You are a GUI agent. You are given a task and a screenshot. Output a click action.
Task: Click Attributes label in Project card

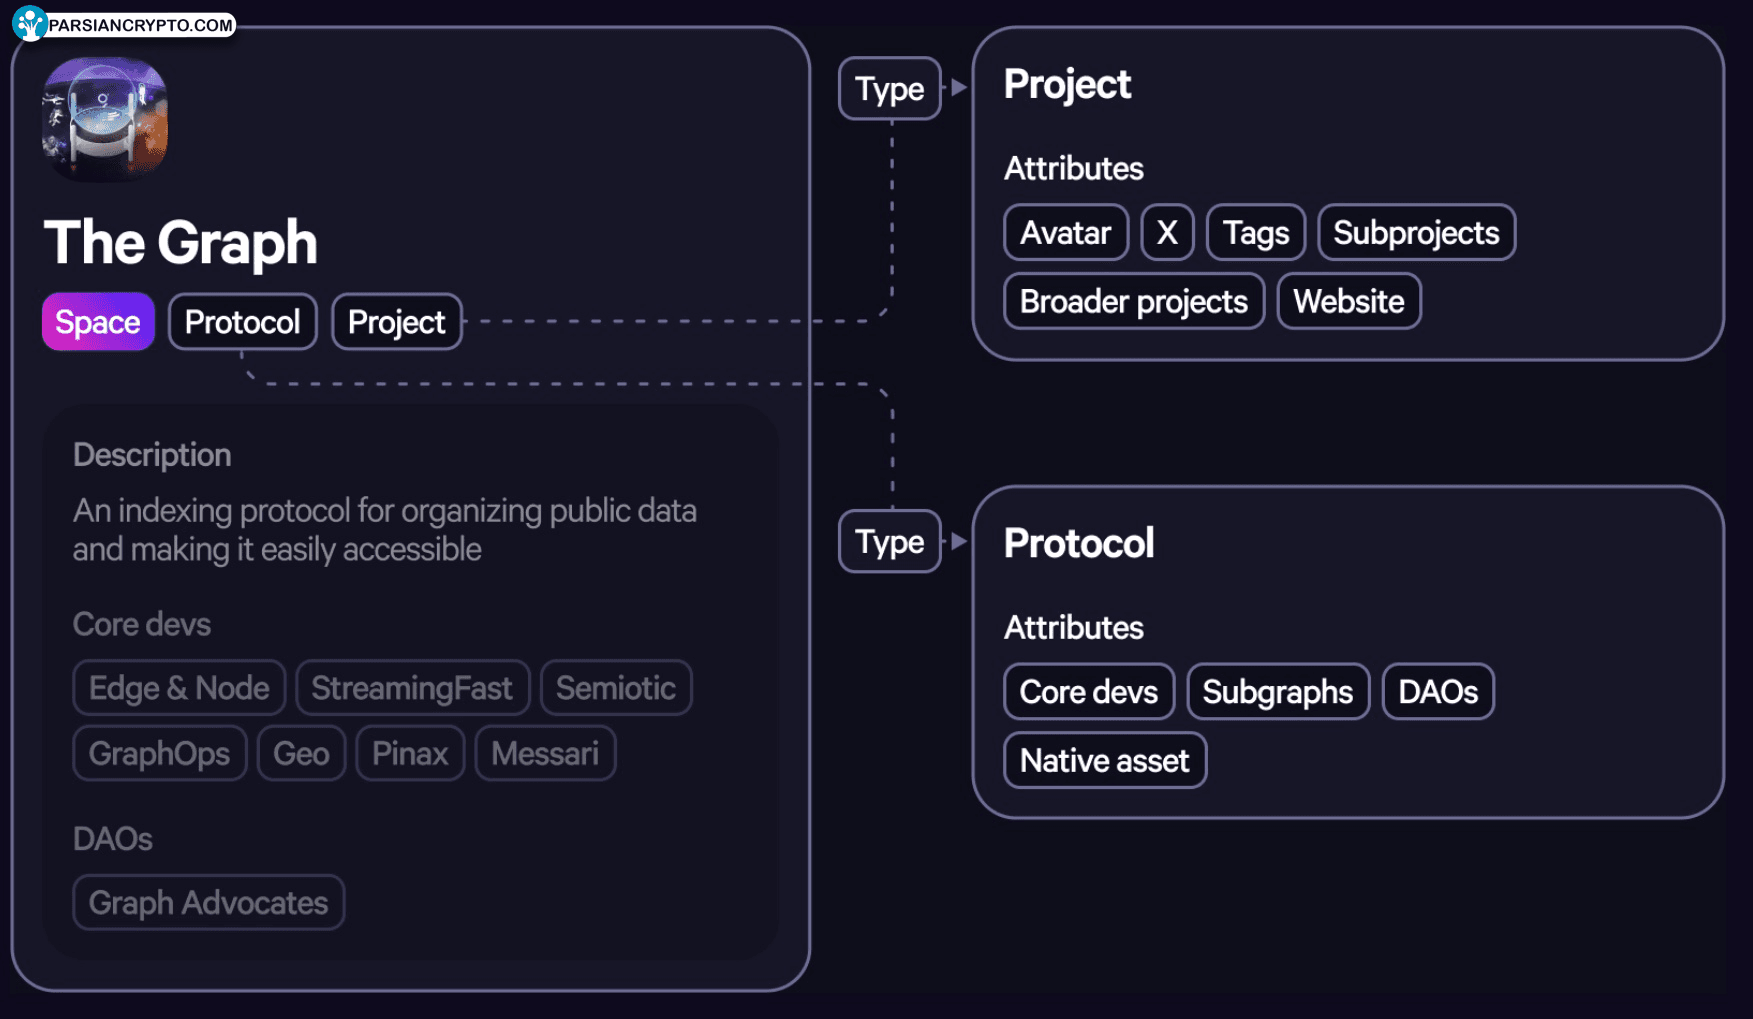[1074, 168]
